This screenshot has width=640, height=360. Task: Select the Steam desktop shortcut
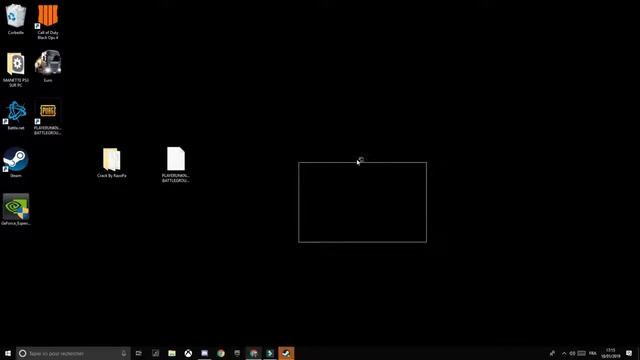(x=16, y=162)
